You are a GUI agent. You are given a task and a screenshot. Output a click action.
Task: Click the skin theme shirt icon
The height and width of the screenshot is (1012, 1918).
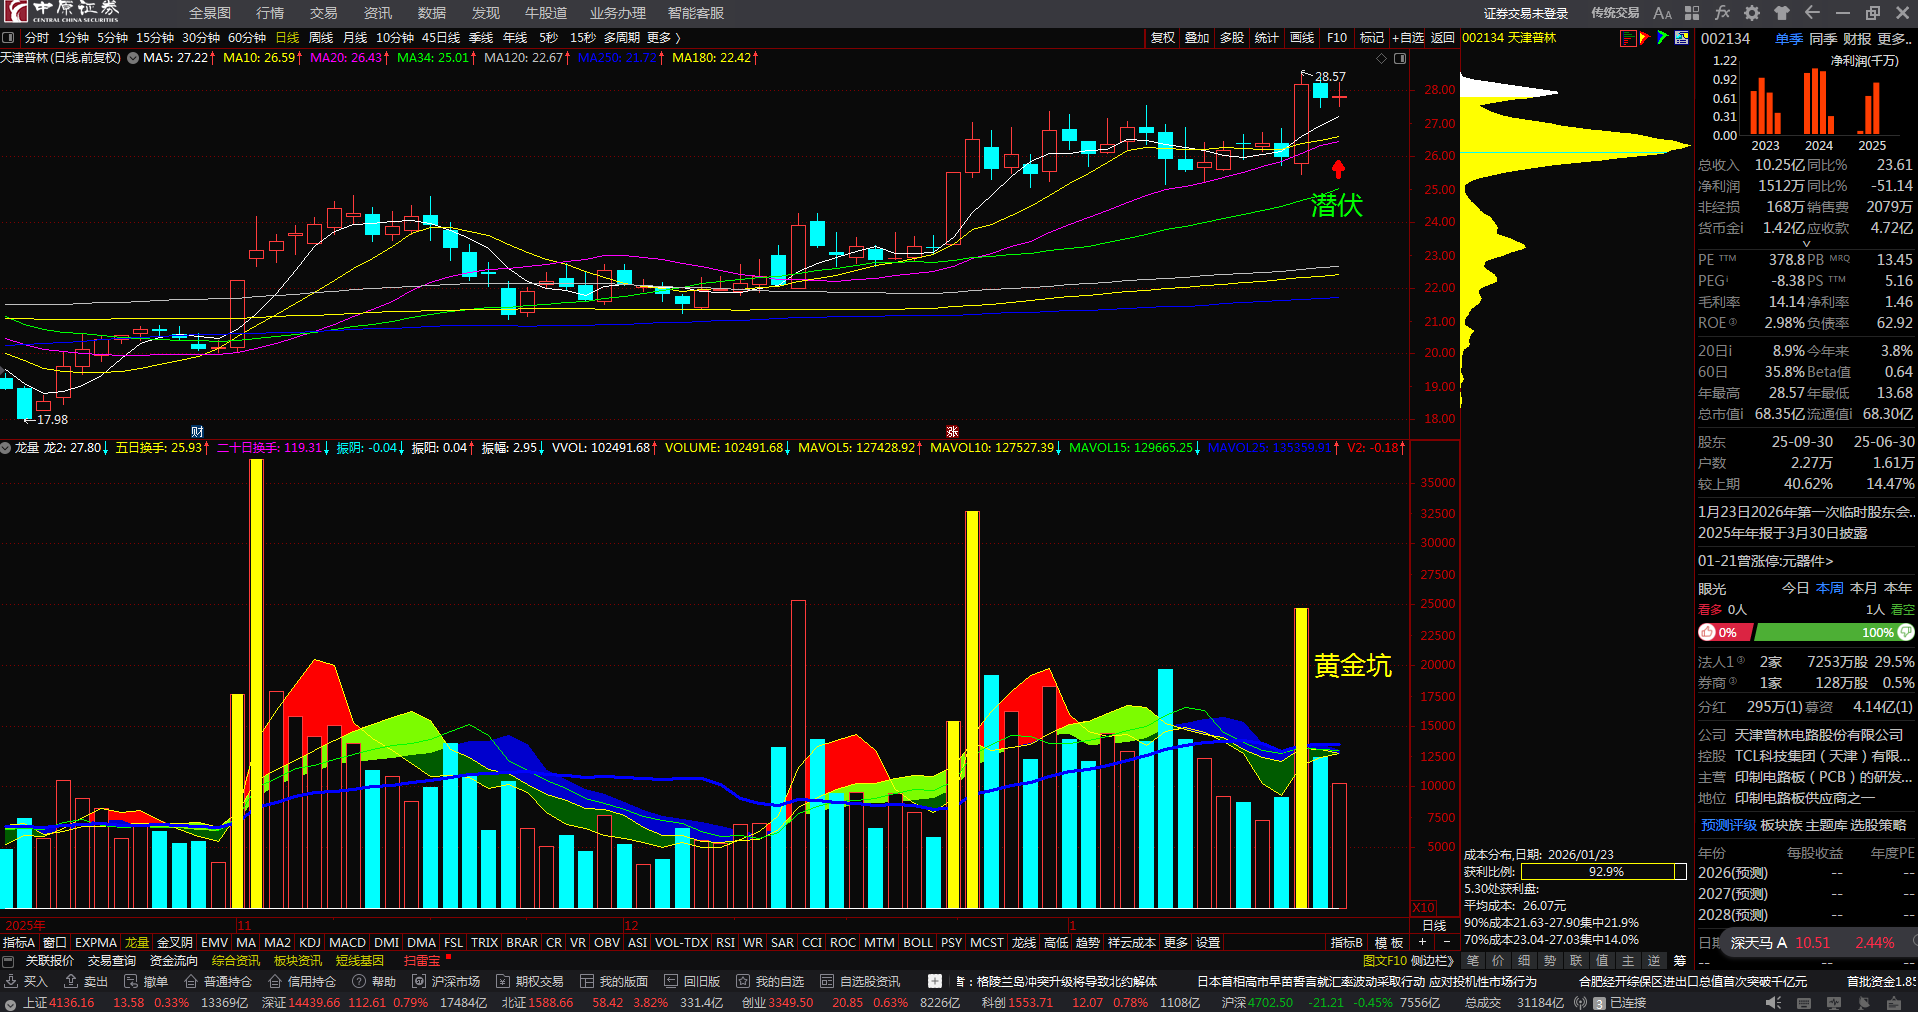point(1782,13)
